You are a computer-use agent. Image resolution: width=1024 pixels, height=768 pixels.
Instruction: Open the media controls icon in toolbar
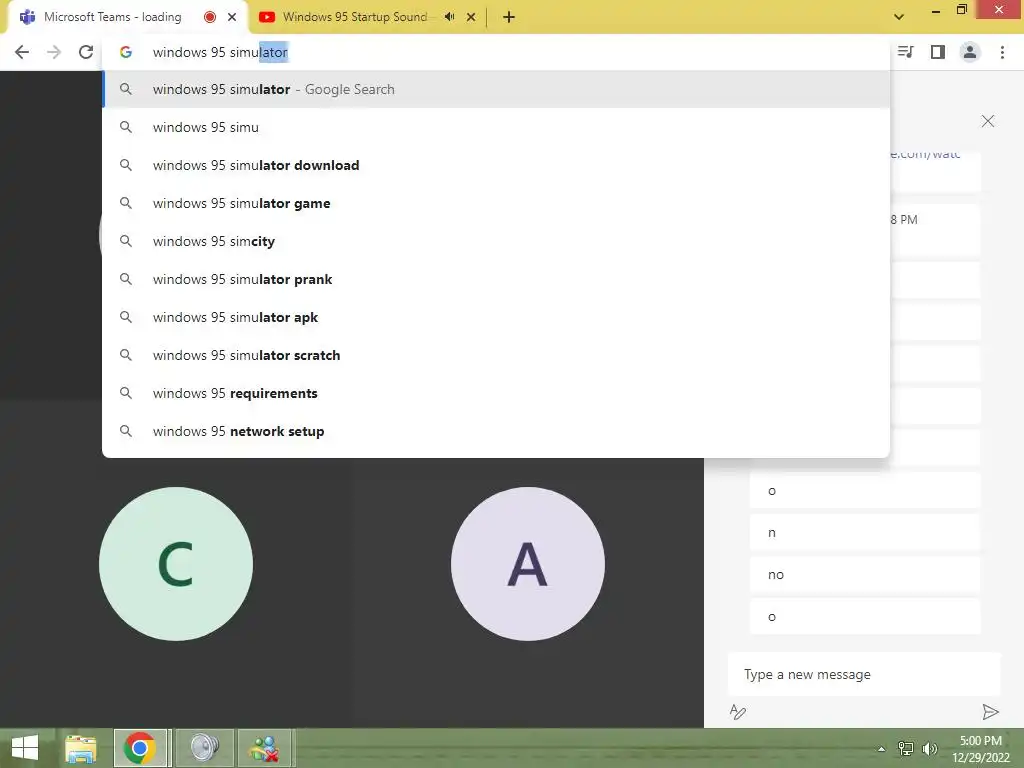(906, 52)
